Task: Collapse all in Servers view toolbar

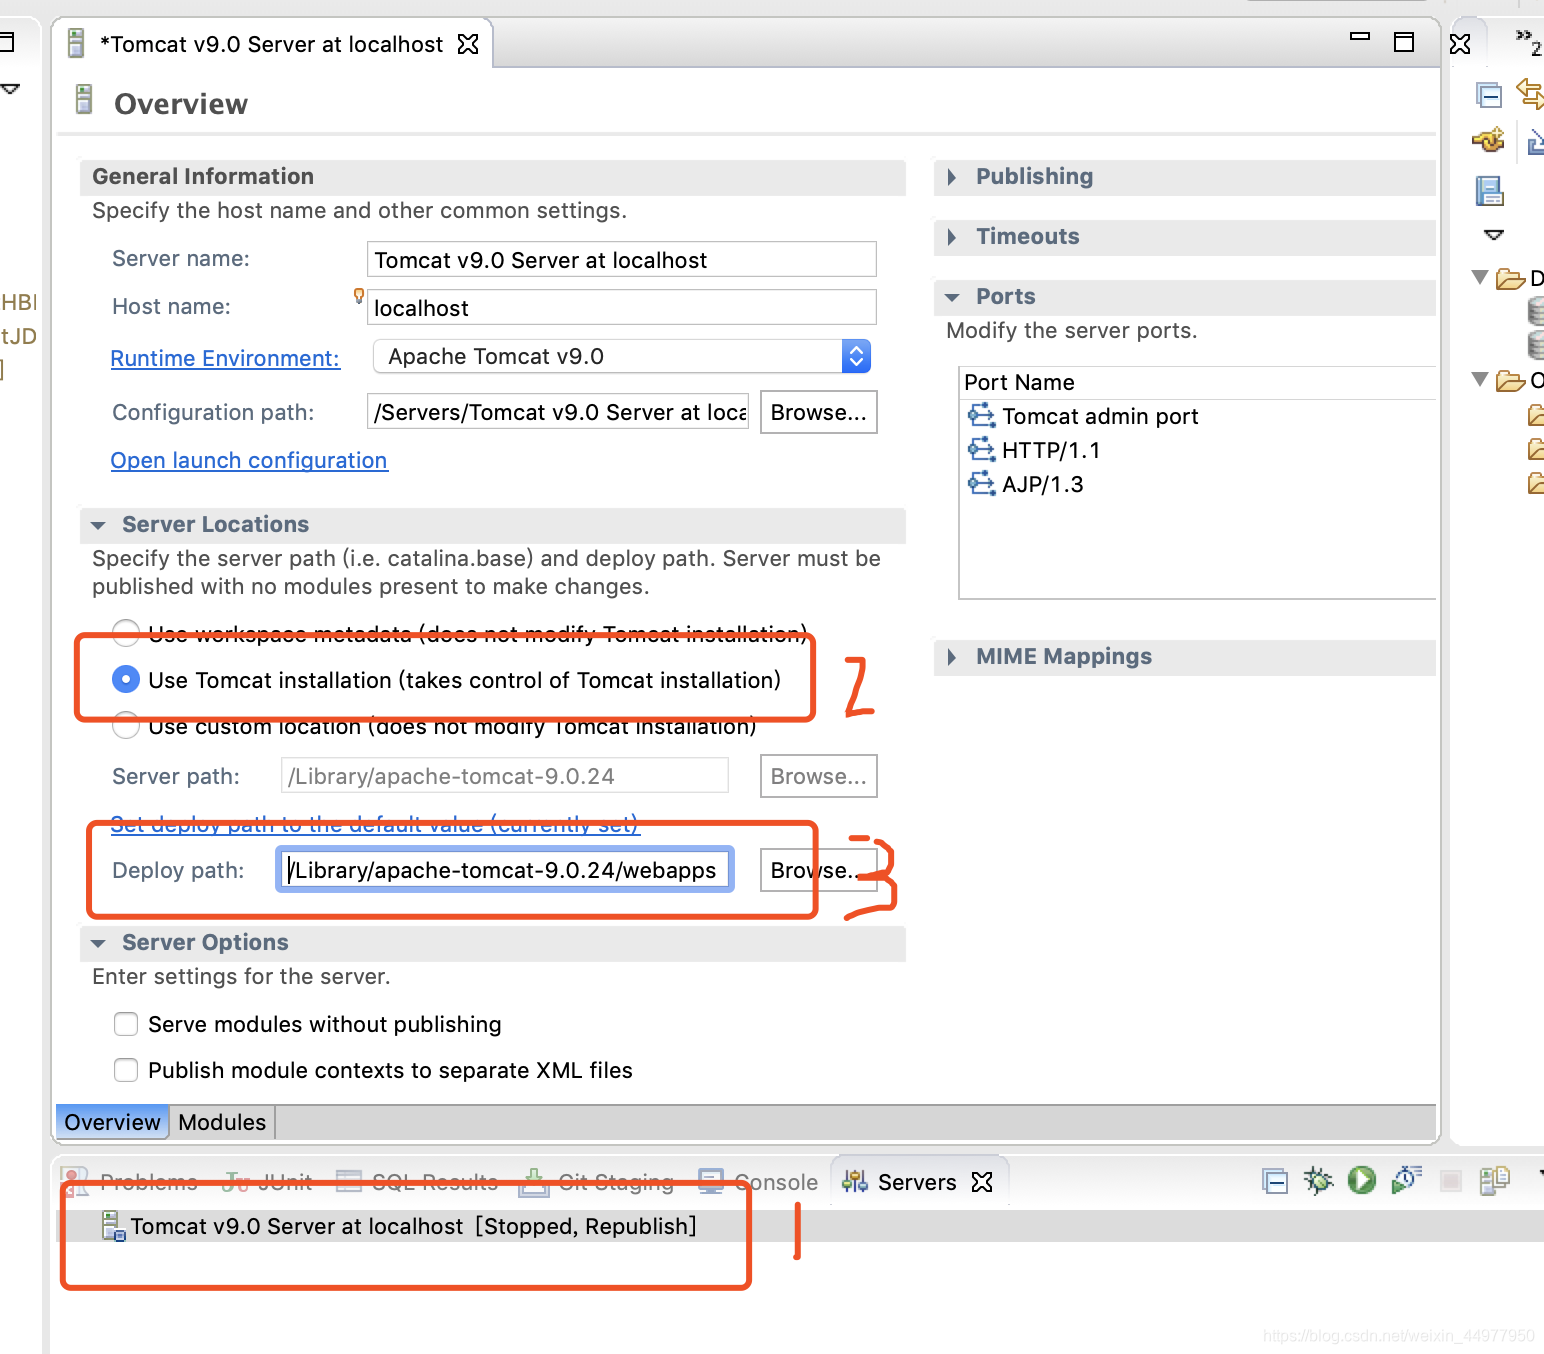Action: click(1275, 1182)
